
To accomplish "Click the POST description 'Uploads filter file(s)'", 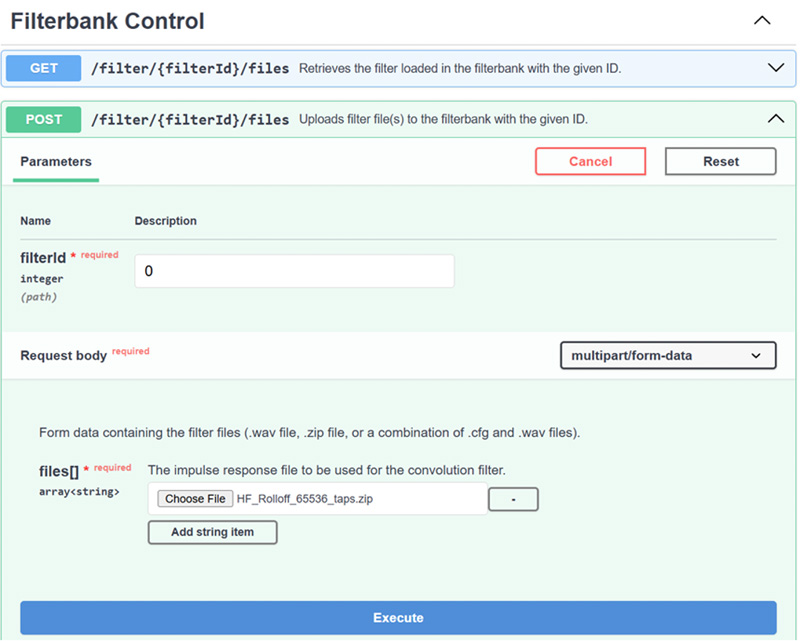I will pos(443,119).
